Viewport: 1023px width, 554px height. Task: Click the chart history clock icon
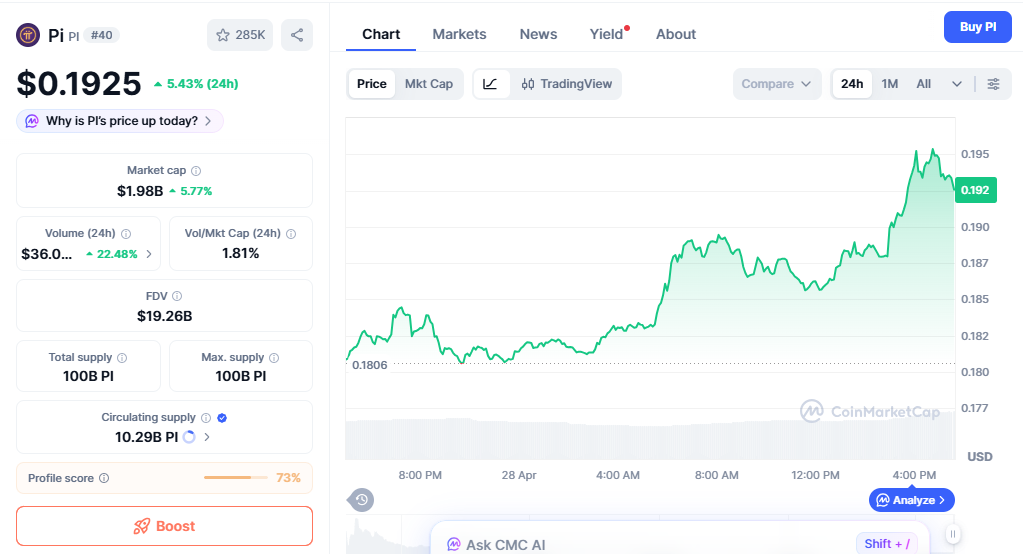coord(361,500)
